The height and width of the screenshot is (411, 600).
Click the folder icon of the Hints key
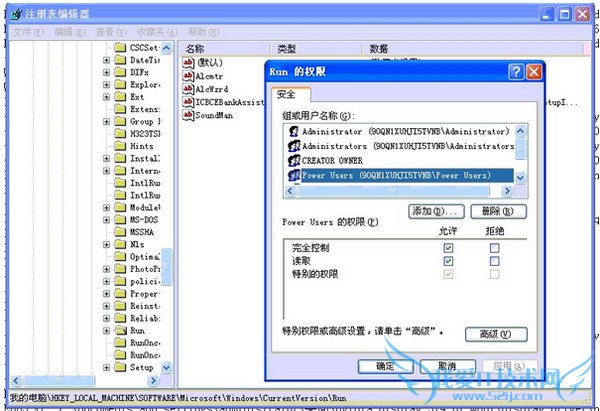tap(121, 146)
